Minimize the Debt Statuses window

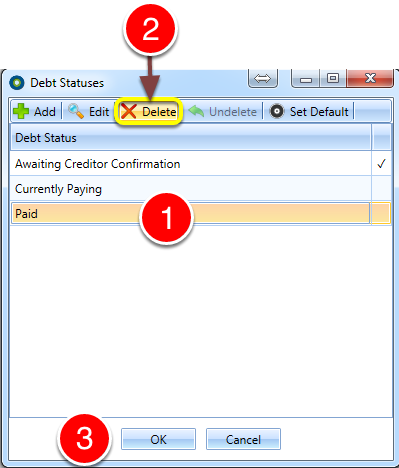click(x=306, y=79)
